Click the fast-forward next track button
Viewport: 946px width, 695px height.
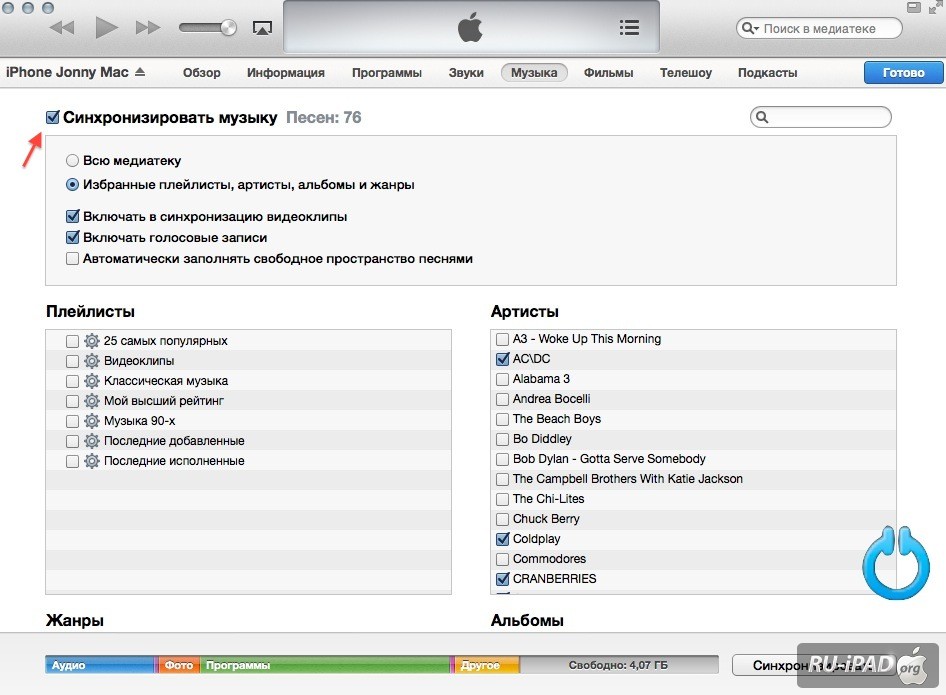[x=148, y=28]
